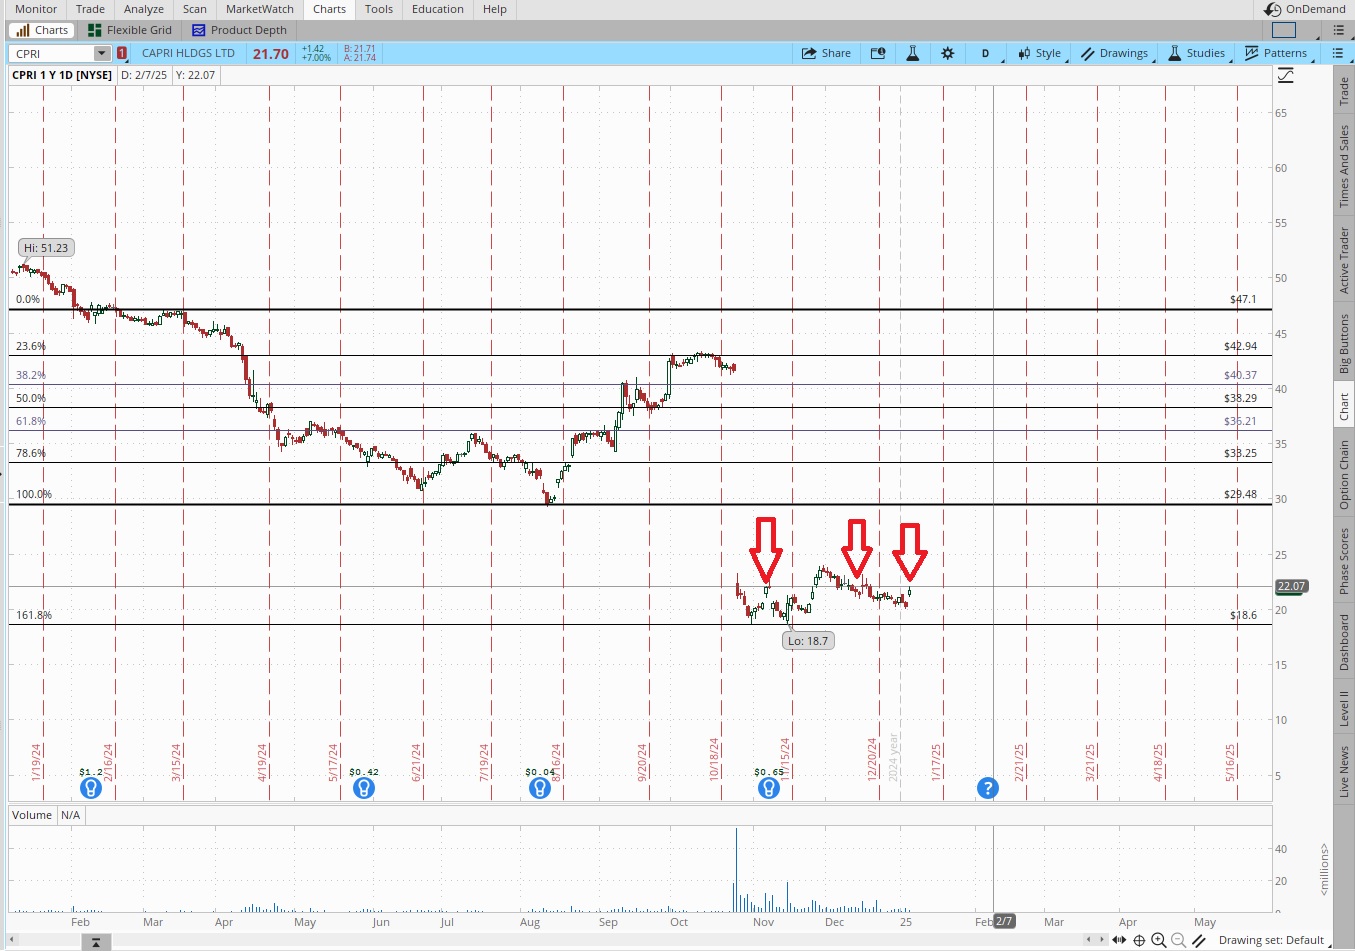The height and width of the screenshot is (951, 1355).
Task: Open the Big Buttons side tab
Action: 1344,344
